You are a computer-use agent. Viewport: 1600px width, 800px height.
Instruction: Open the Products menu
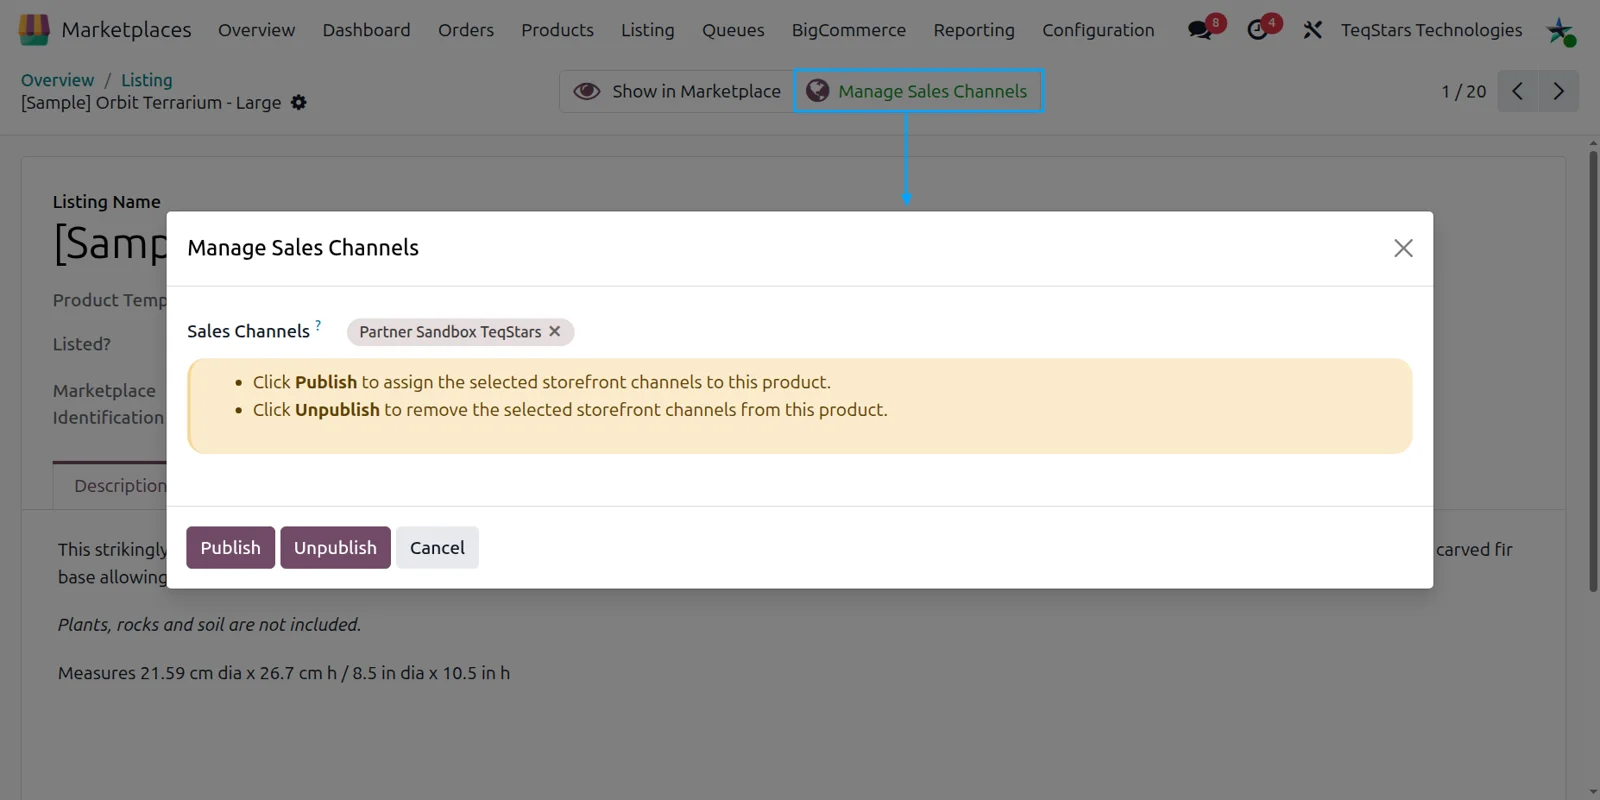(x=557, y=30)
